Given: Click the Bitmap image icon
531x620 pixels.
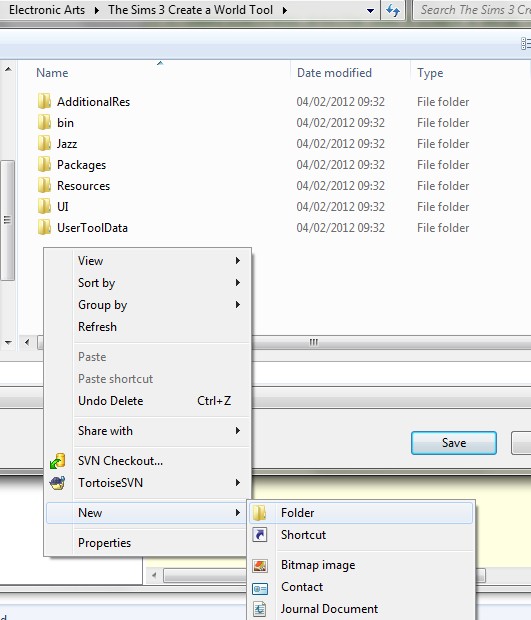Looking at the screenshot, I should pos(260,565).
